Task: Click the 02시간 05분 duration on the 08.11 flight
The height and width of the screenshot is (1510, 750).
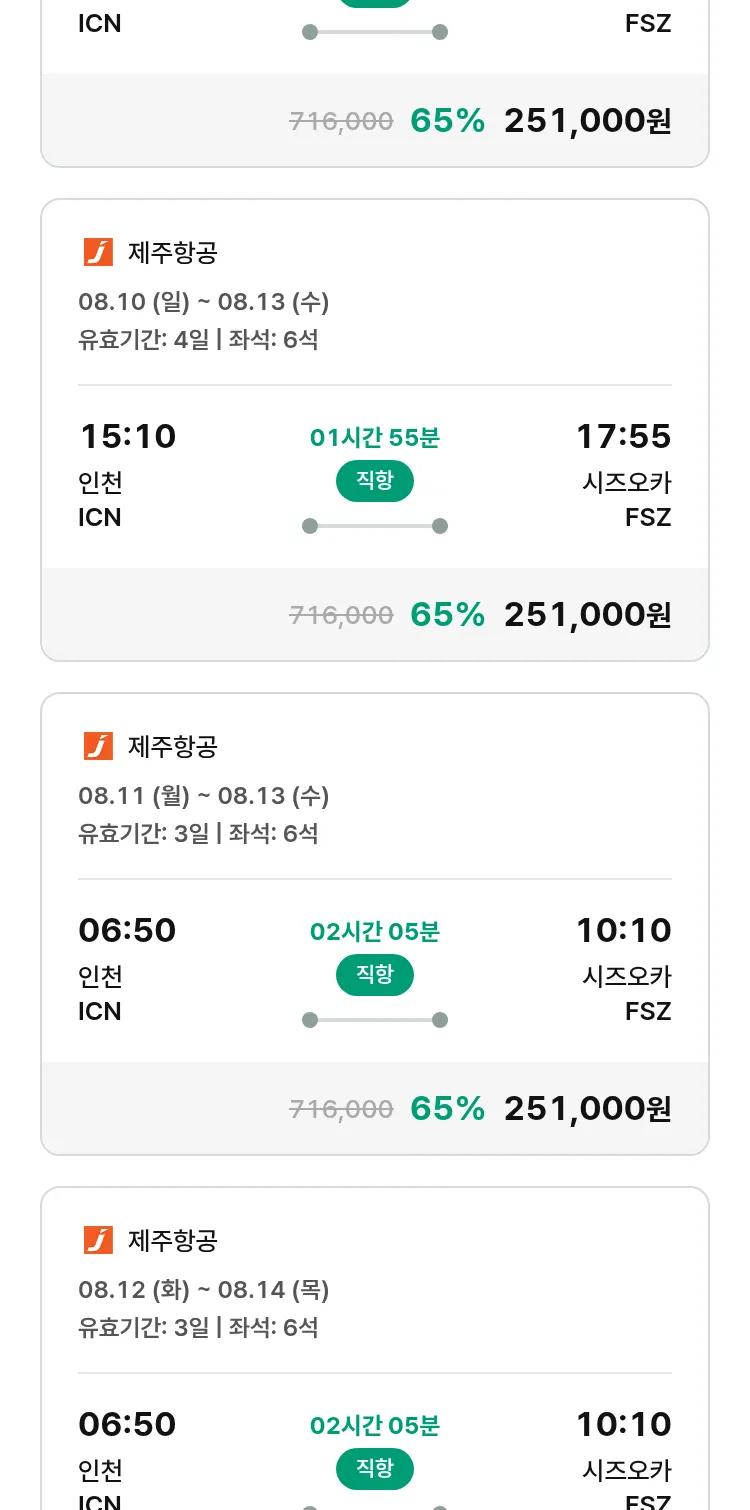Action: (374, 932)
